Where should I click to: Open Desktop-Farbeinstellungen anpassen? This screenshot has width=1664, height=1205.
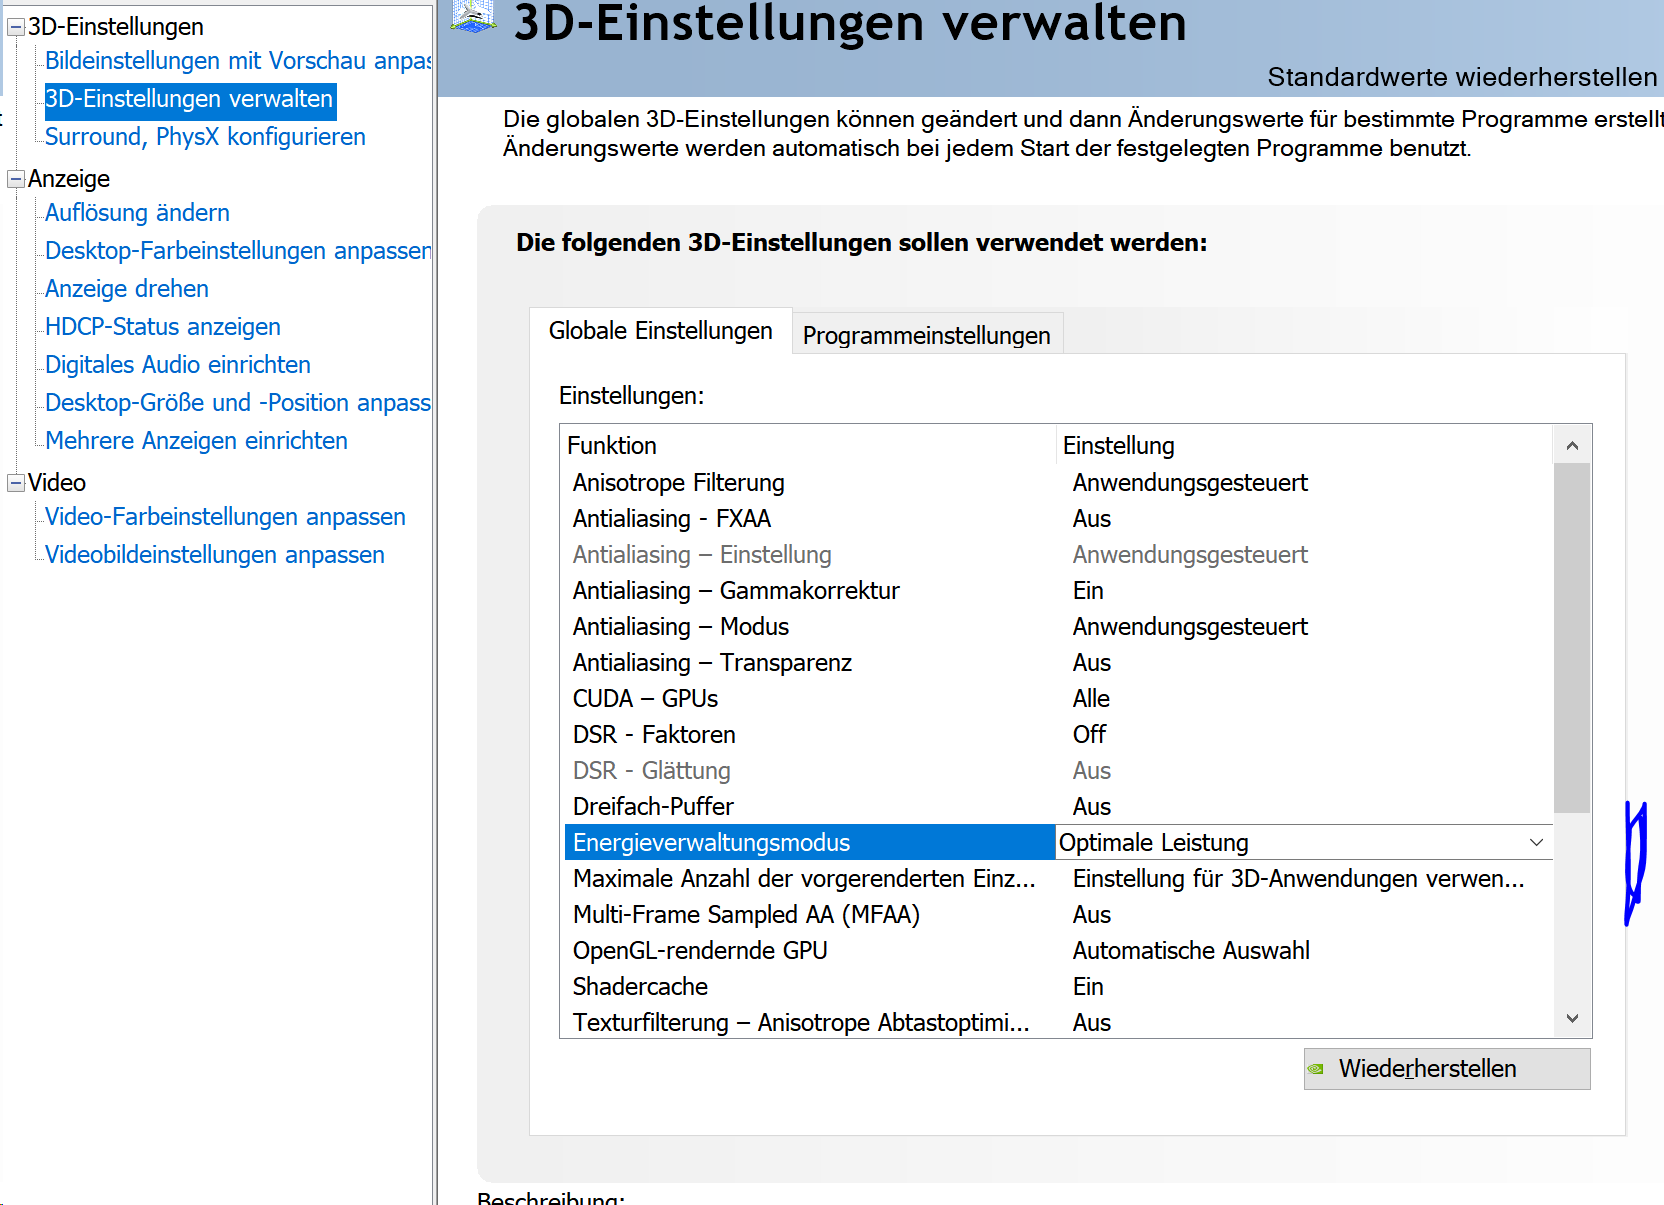pyautogui.click(x=238, y=251)
